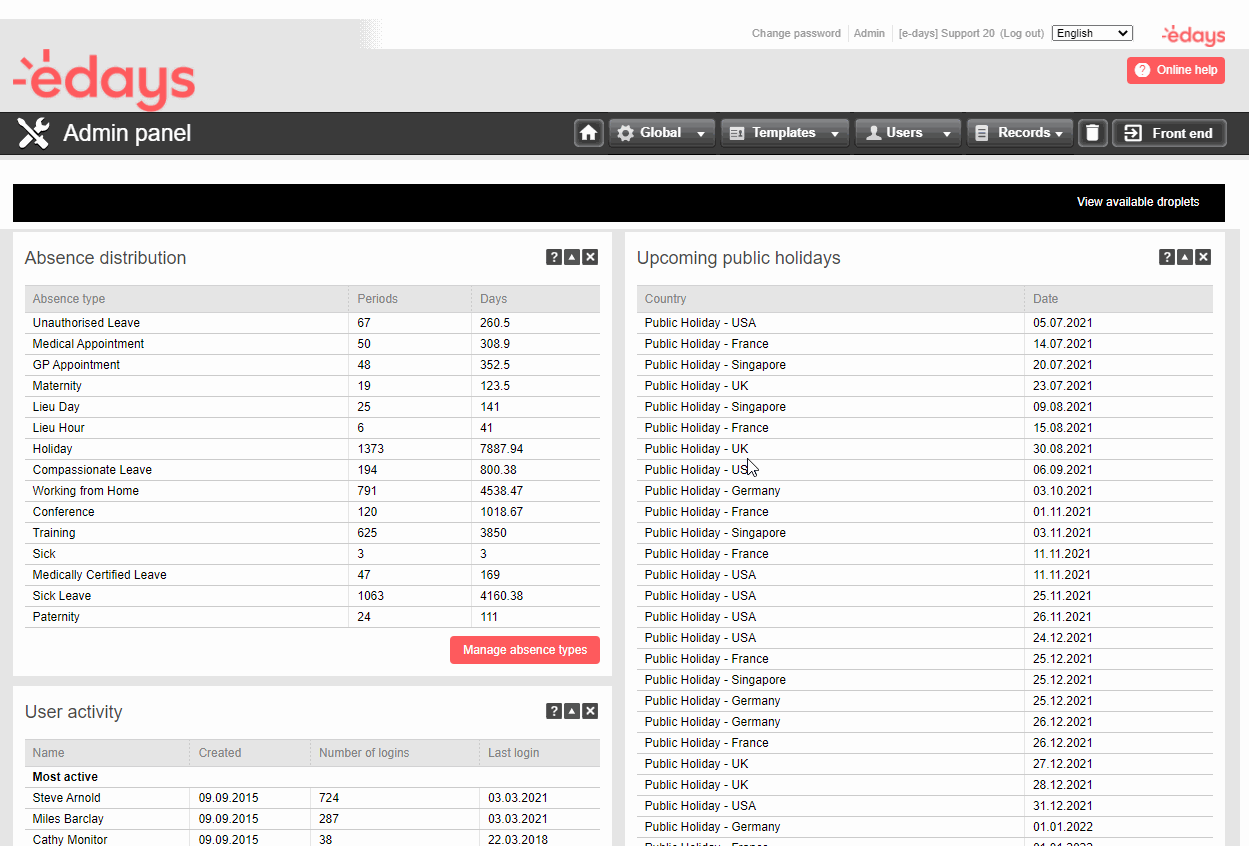Click View available droplets in the black bar
The image size is (1249, 846).
(x=1138, y=202)
